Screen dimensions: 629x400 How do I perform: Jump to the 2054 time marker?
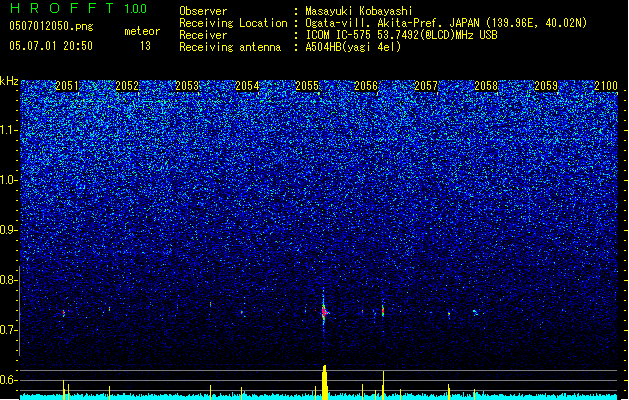[x=247, y=86]
